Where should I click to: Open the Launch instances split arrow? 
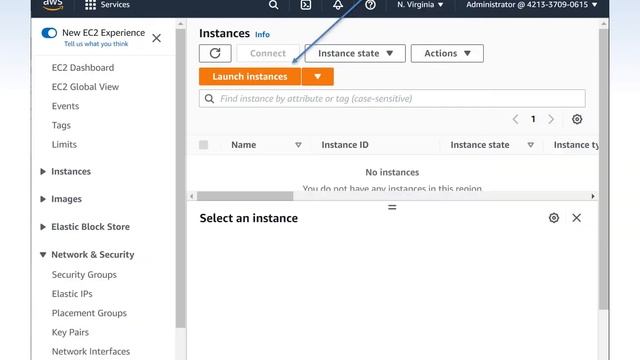(x=318, y=77)
